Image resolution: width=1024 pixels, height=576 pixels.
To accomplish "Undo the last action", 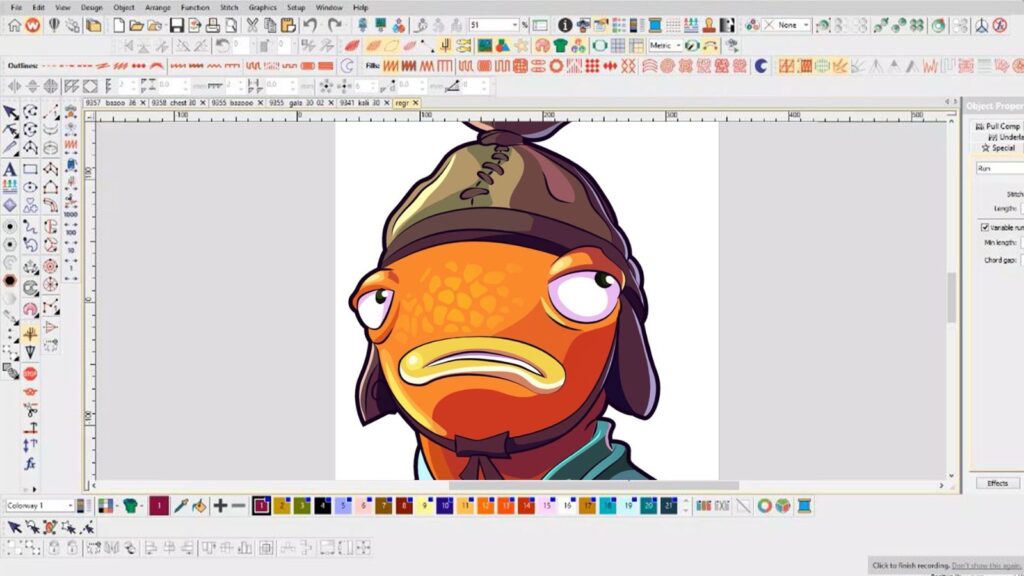I will coord(310,25).
